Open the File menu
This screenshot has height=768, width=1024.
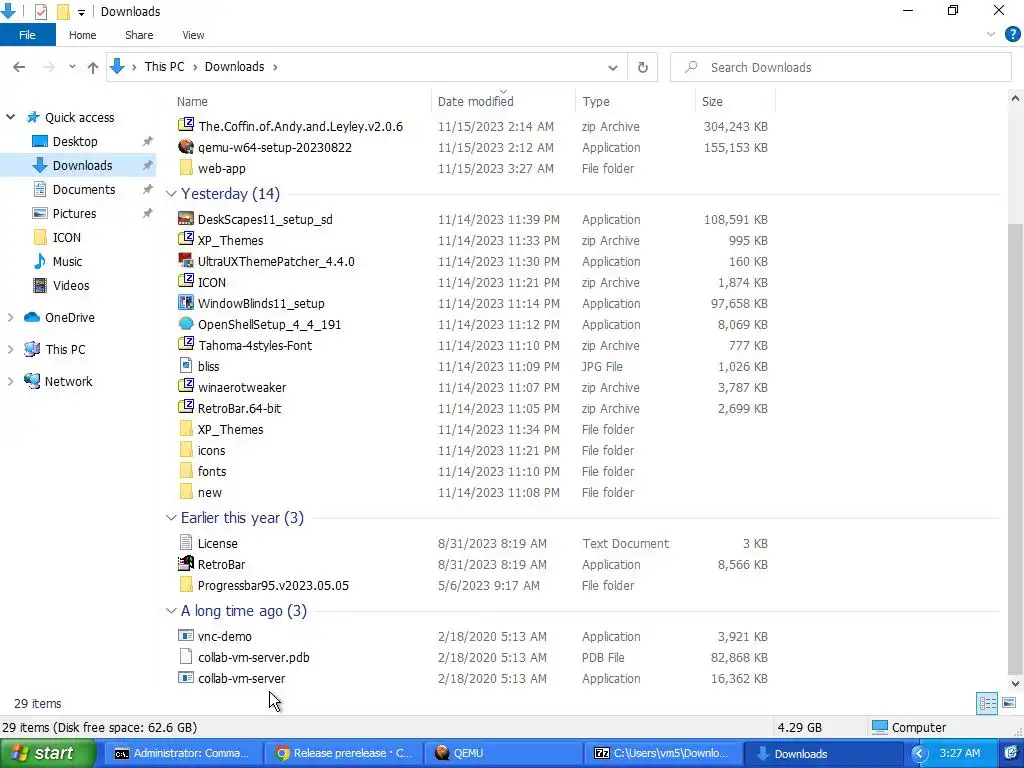27,35
